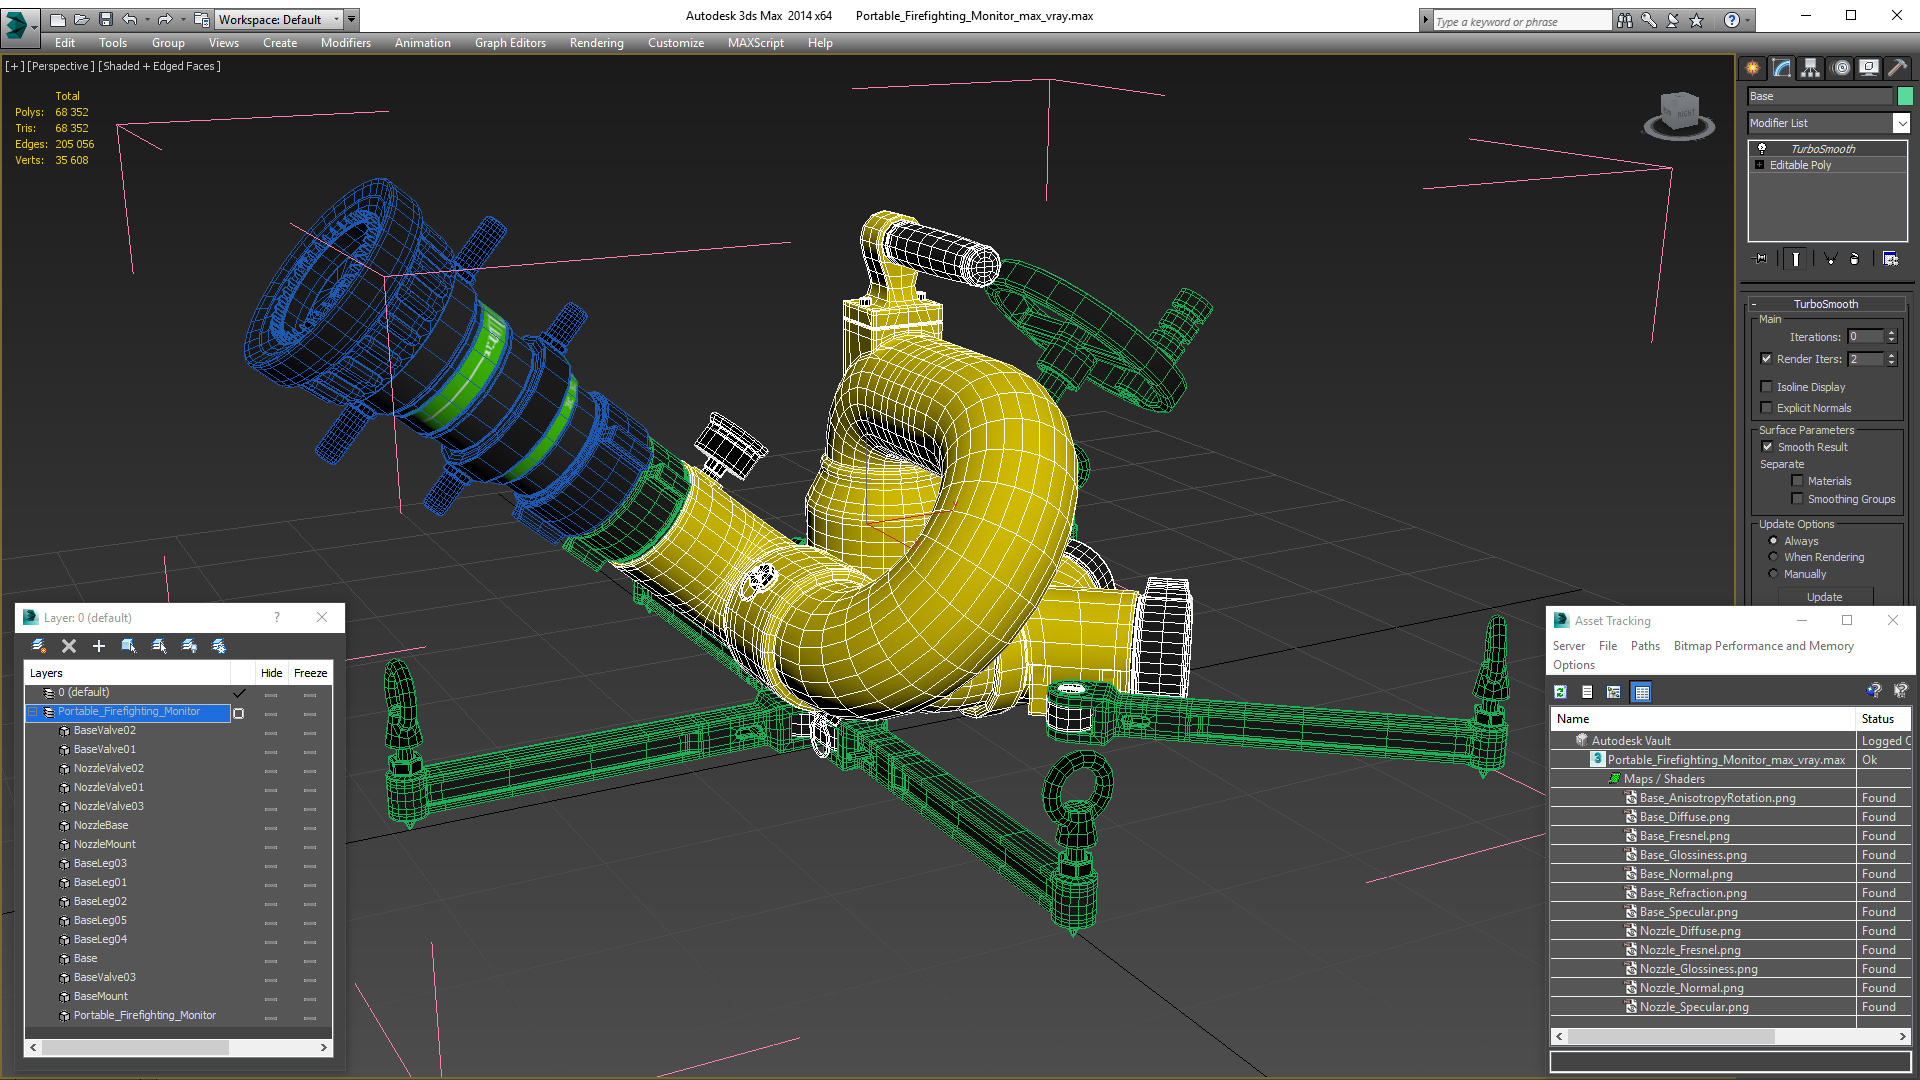
Task: Click the Table View icon in Asset Tracking
Action: click(1641, 692)
